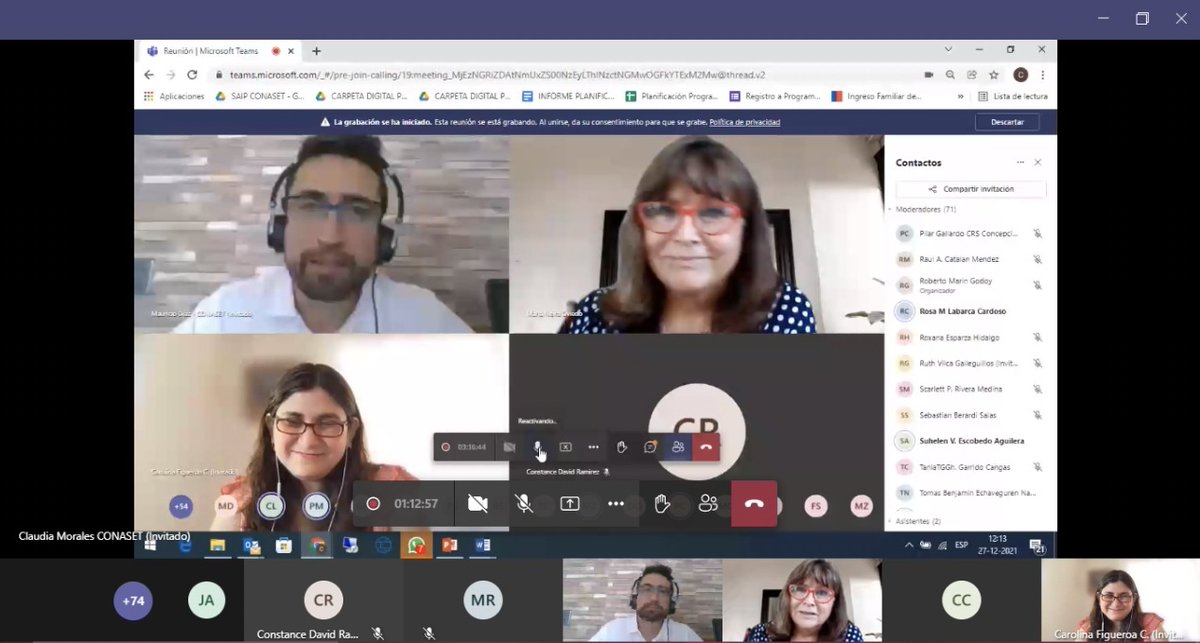Select participant Sebastian Berardi Salas
This screenshot has width=1200, height=643.
point(969,415)
